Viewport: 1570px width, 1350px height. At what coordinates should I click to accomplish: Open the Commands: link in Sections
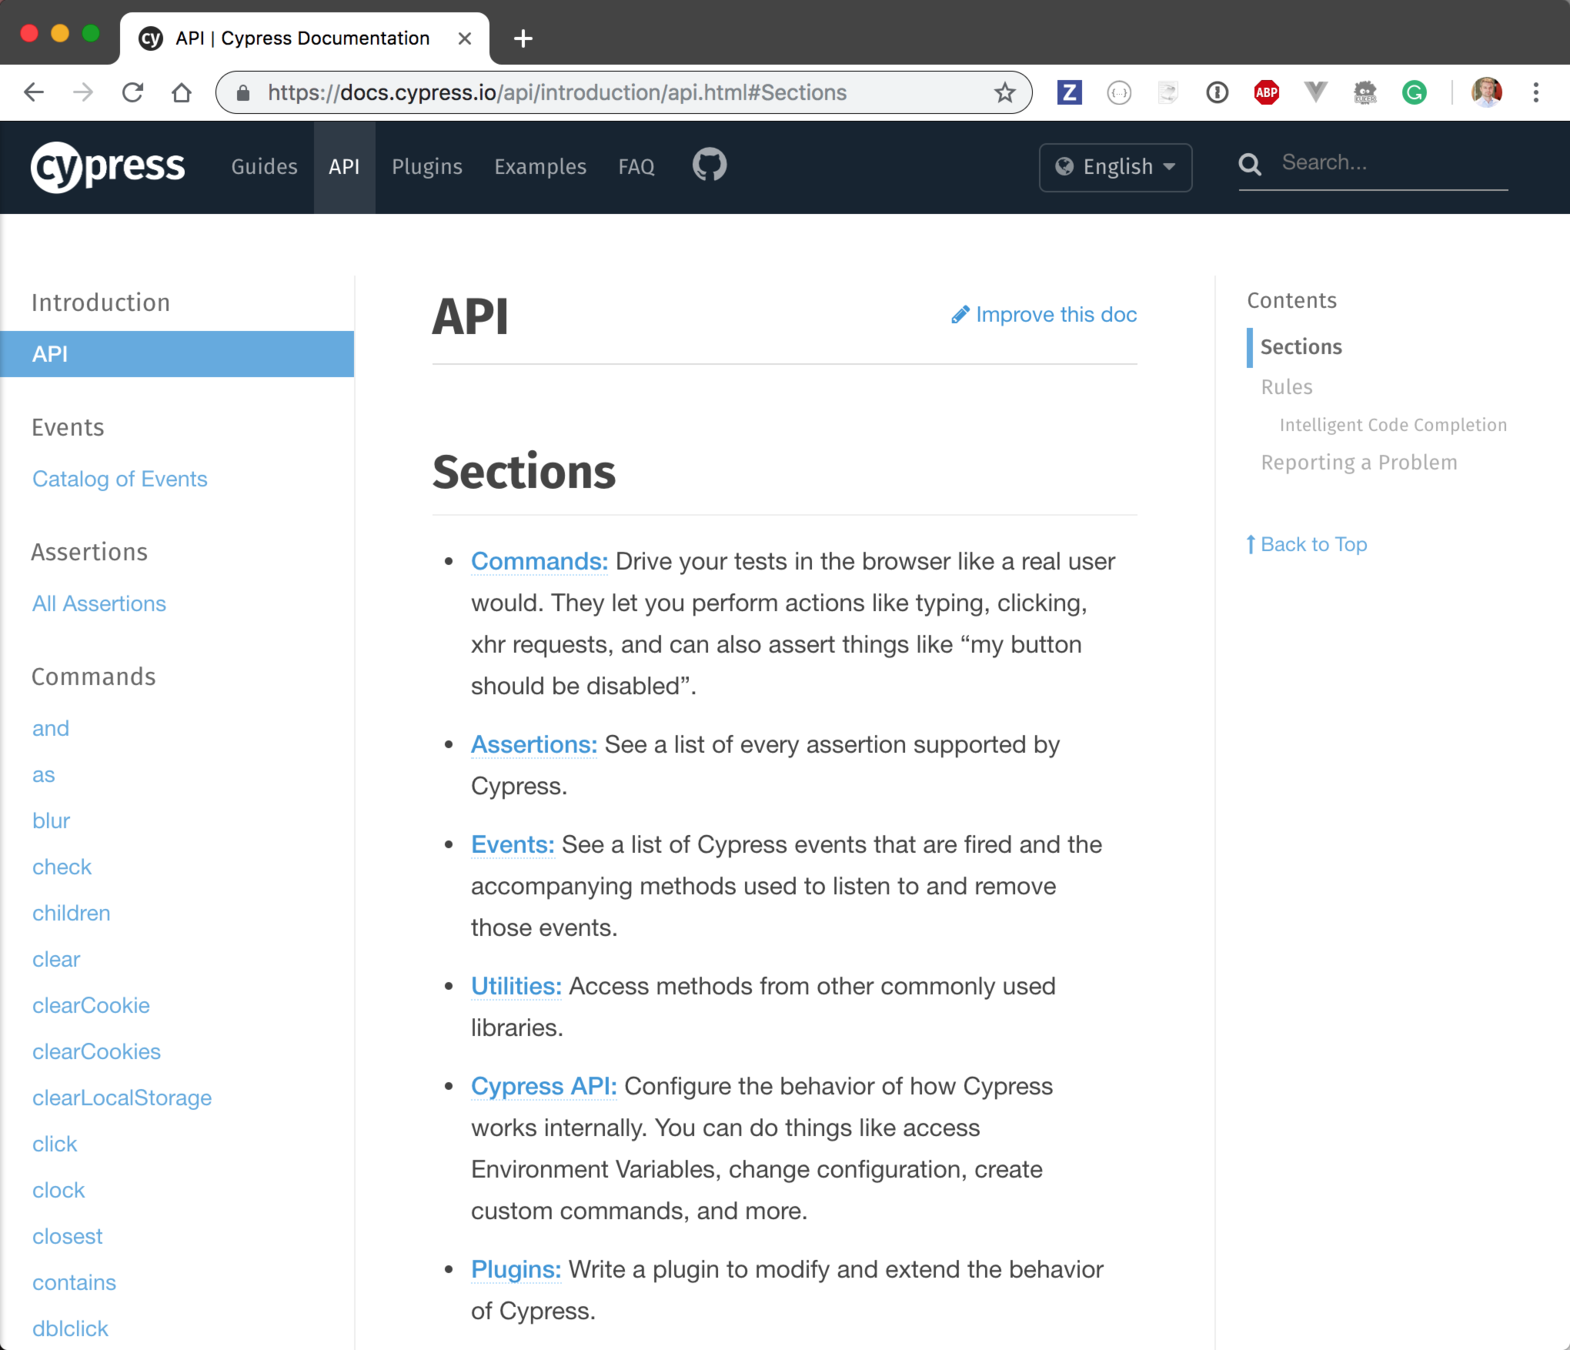(x=539, y=561)
